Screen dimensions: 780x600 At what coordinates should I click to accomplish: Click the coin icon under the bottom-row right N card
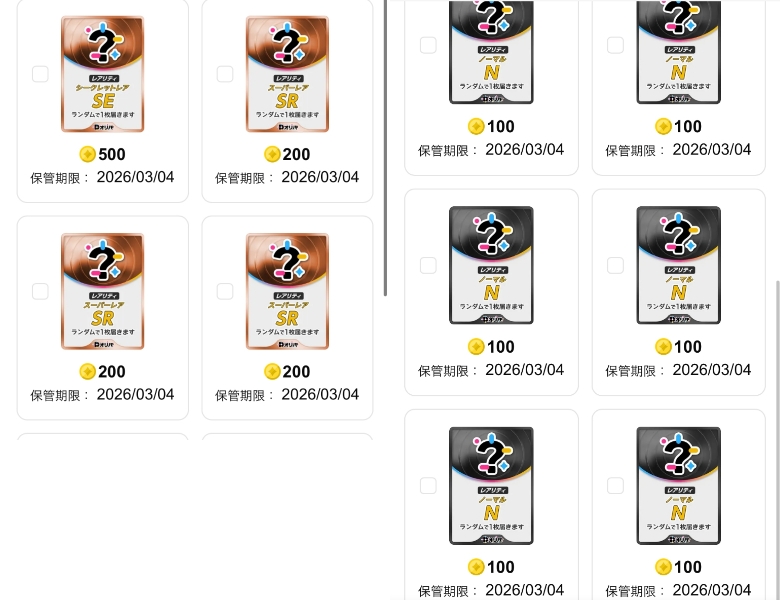[663, 567]
